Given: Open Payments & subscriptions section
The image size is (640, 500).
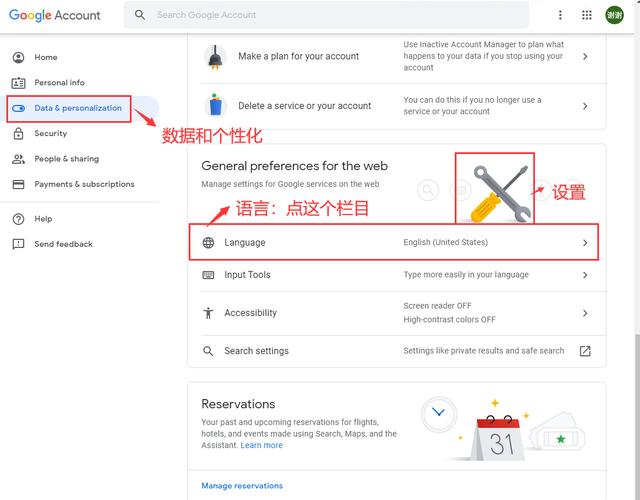Looking at the screenshot, I should point(84,184).
